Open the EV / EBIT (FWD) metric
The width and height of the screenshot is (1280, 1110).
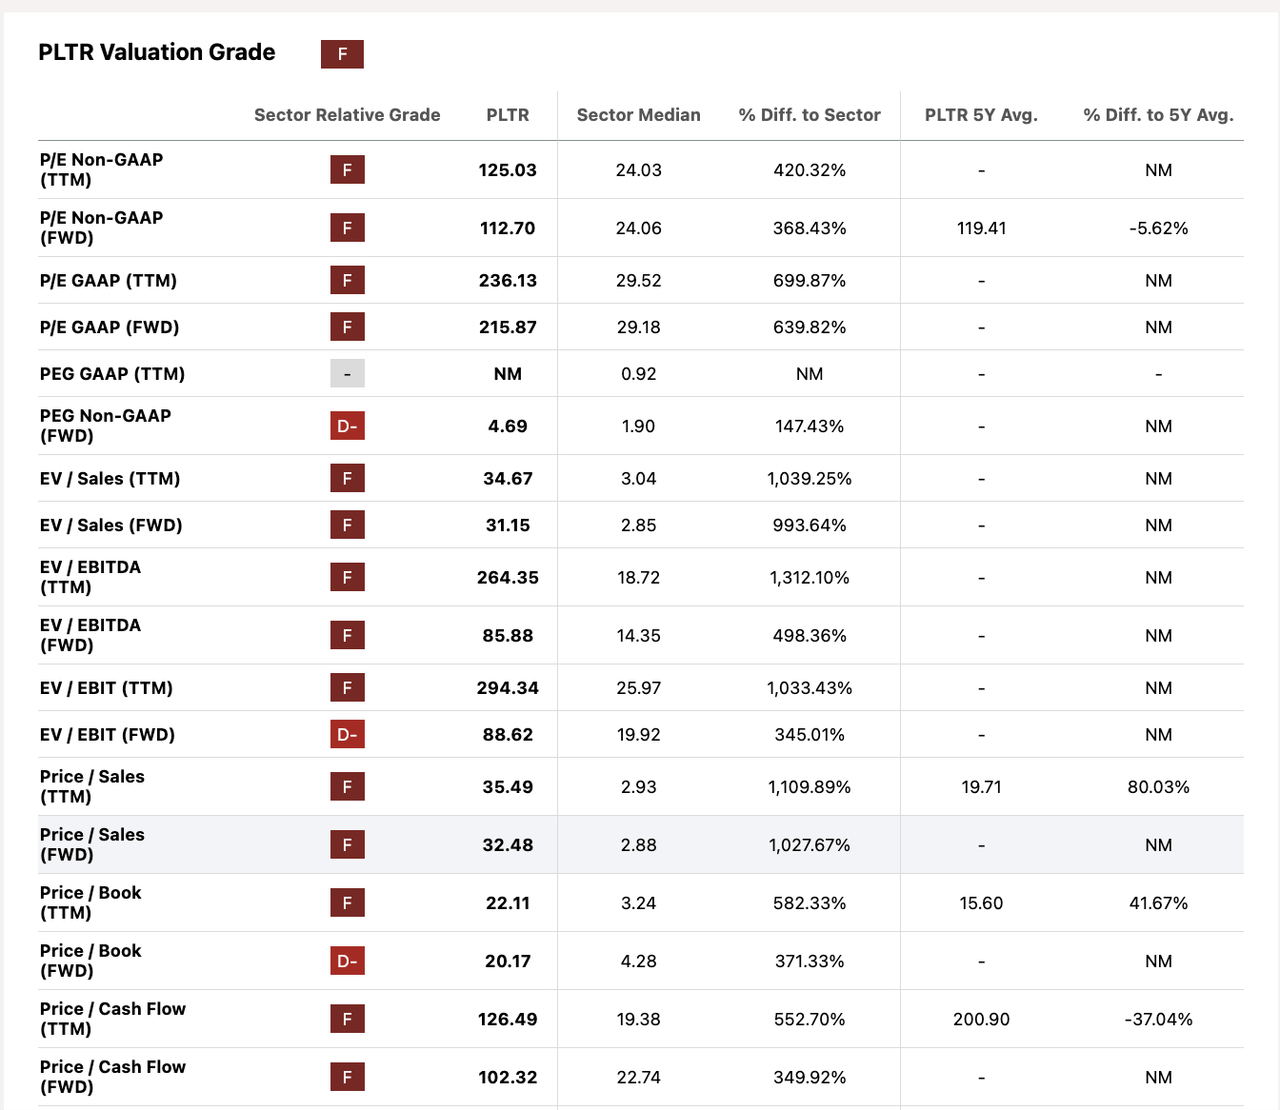coord(107,735)
